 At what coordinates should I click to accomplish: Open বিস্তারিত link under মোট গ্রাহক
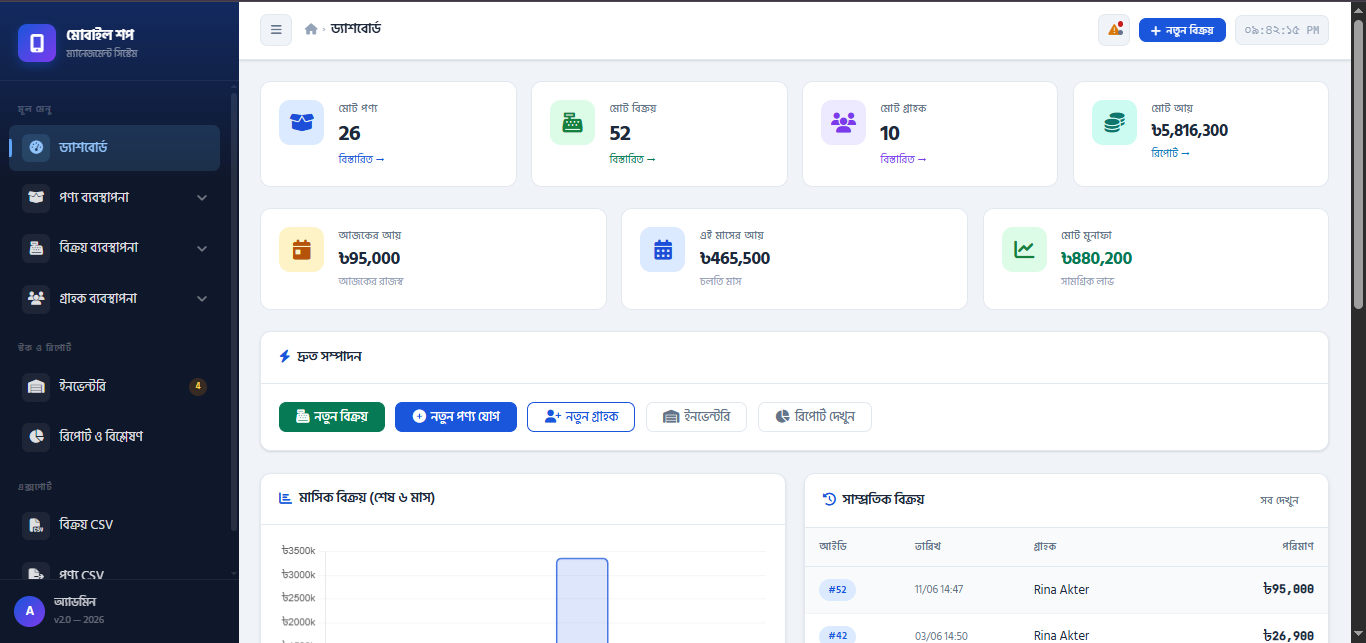903,159
